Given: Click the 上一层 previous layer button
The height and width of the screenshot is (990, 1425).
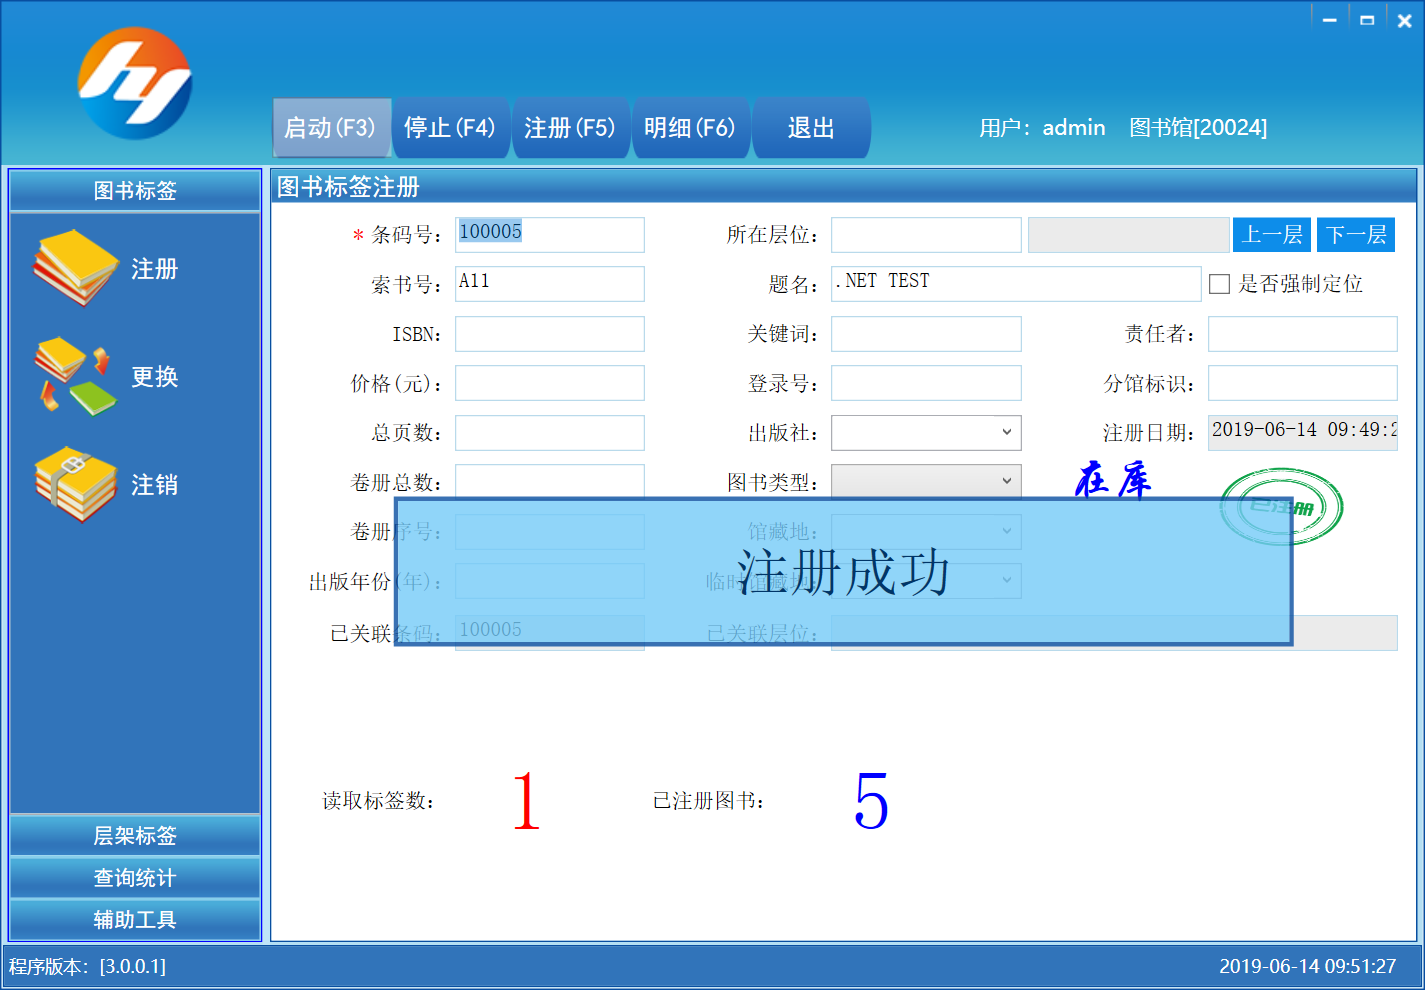Looking at the screenshot, I should tap(1272, 234).
